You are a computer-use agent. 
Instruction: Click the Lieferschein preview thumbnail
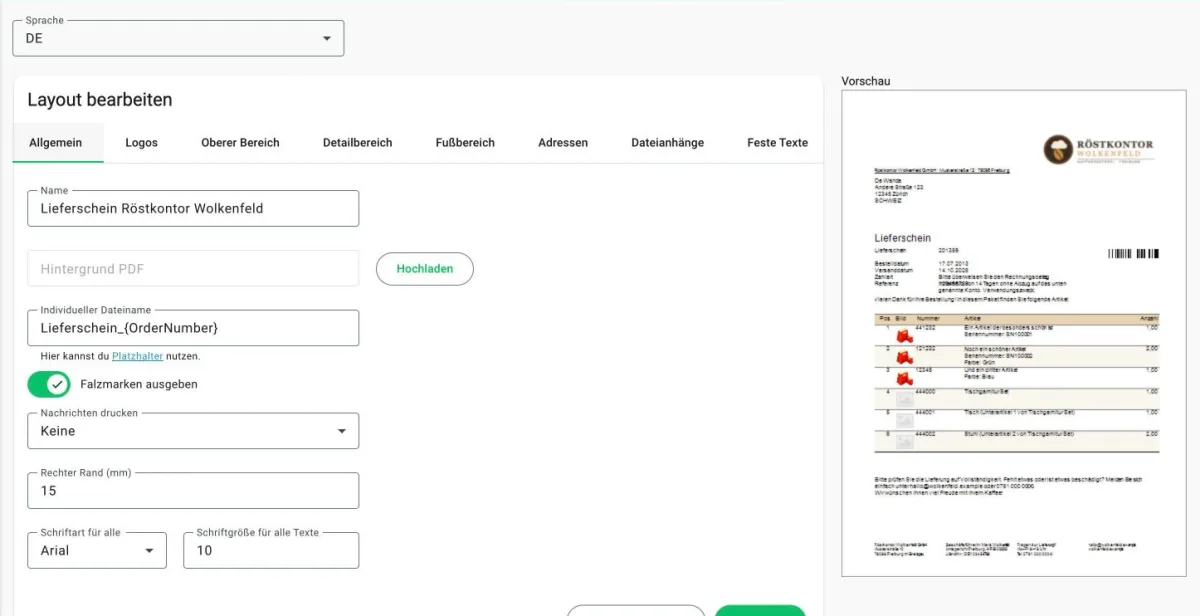[x=1016, y=333]
